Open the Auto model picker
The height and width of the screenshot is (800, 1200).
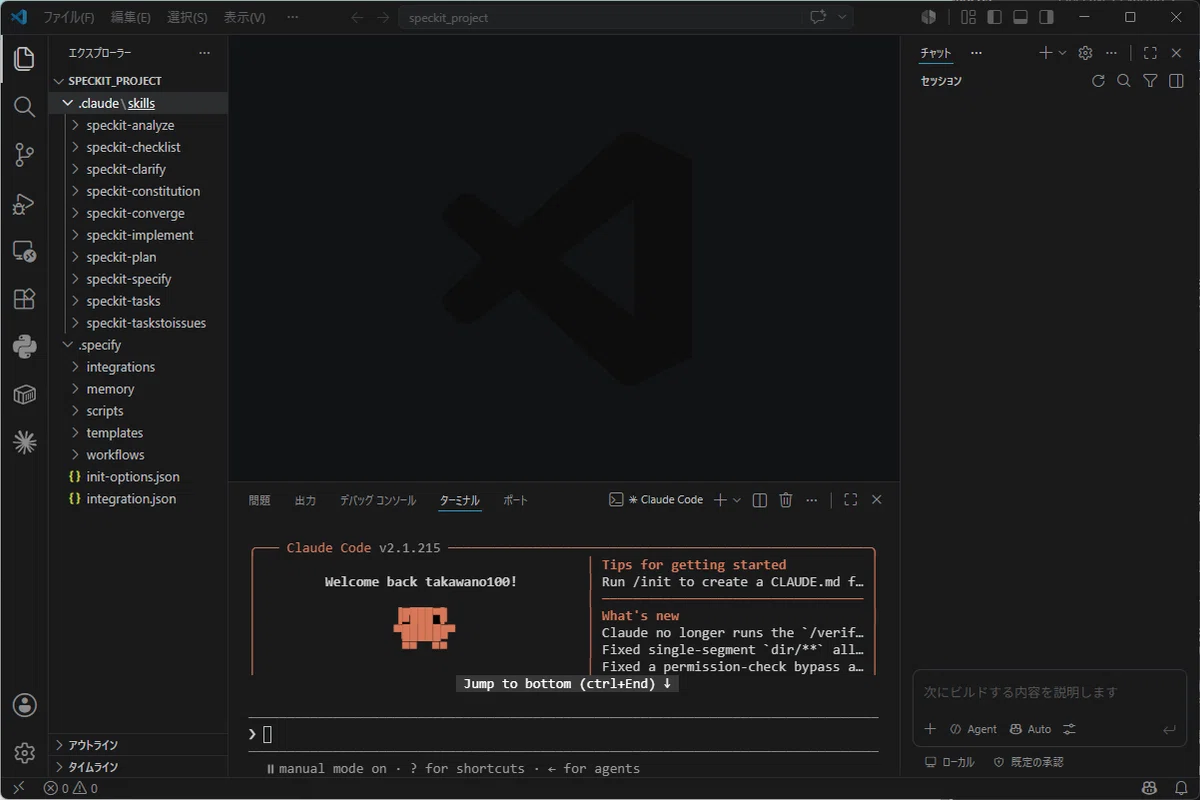click(x=1030, y=729)
